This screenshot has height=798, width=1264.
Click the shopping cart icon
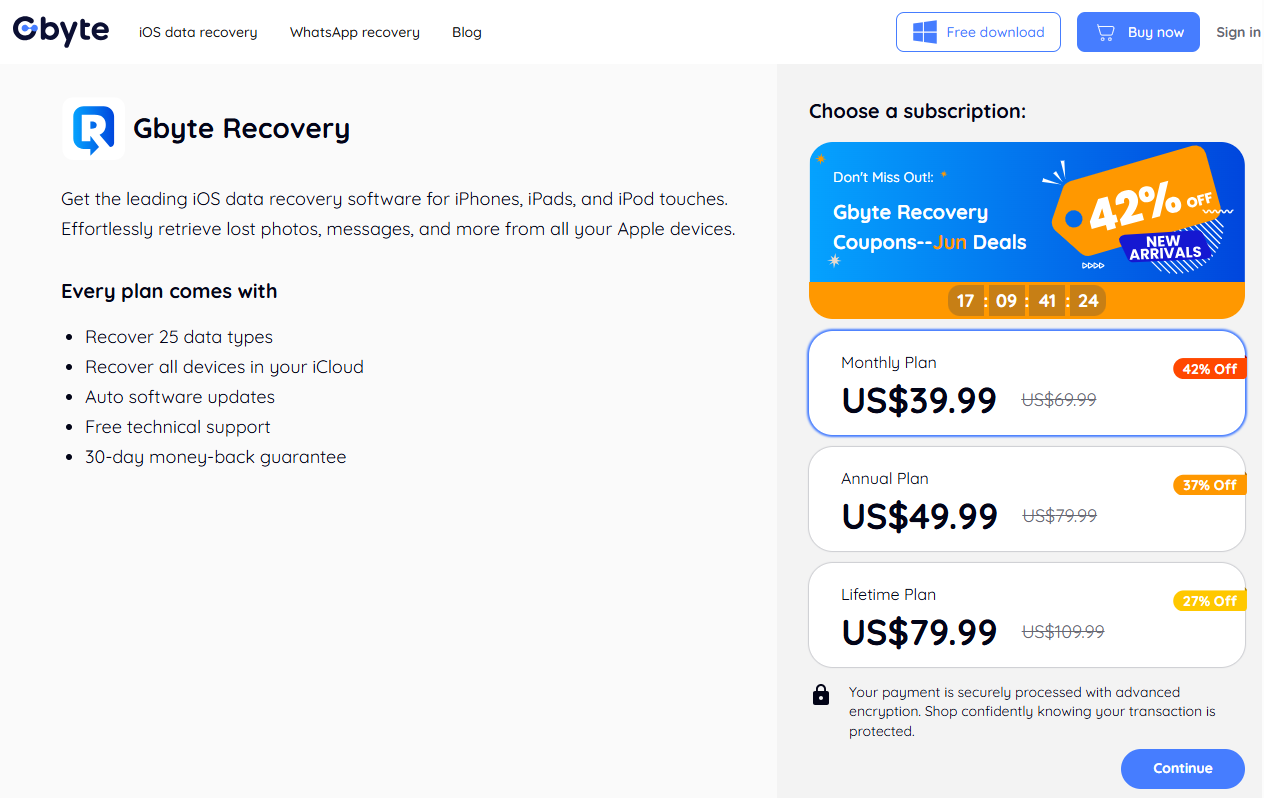pos(1105,32)
